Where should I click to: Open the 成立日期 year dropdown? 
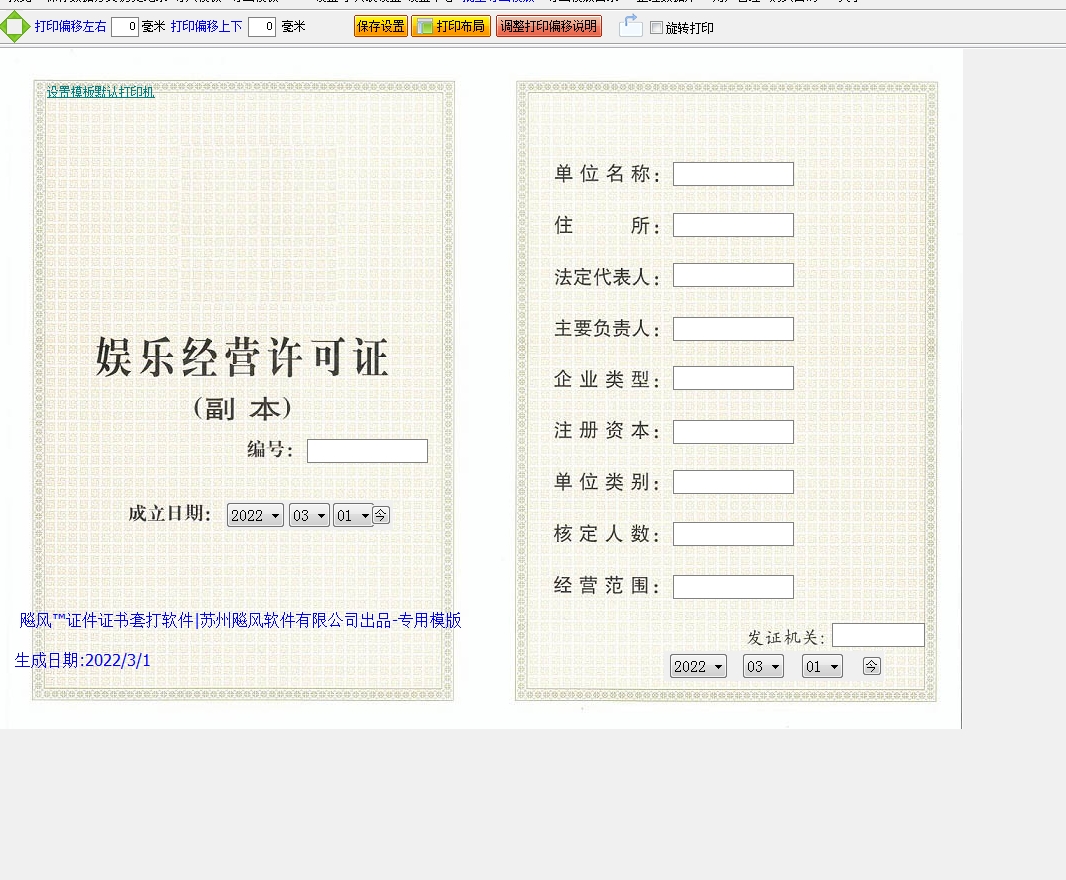click(x=255, y=516)
